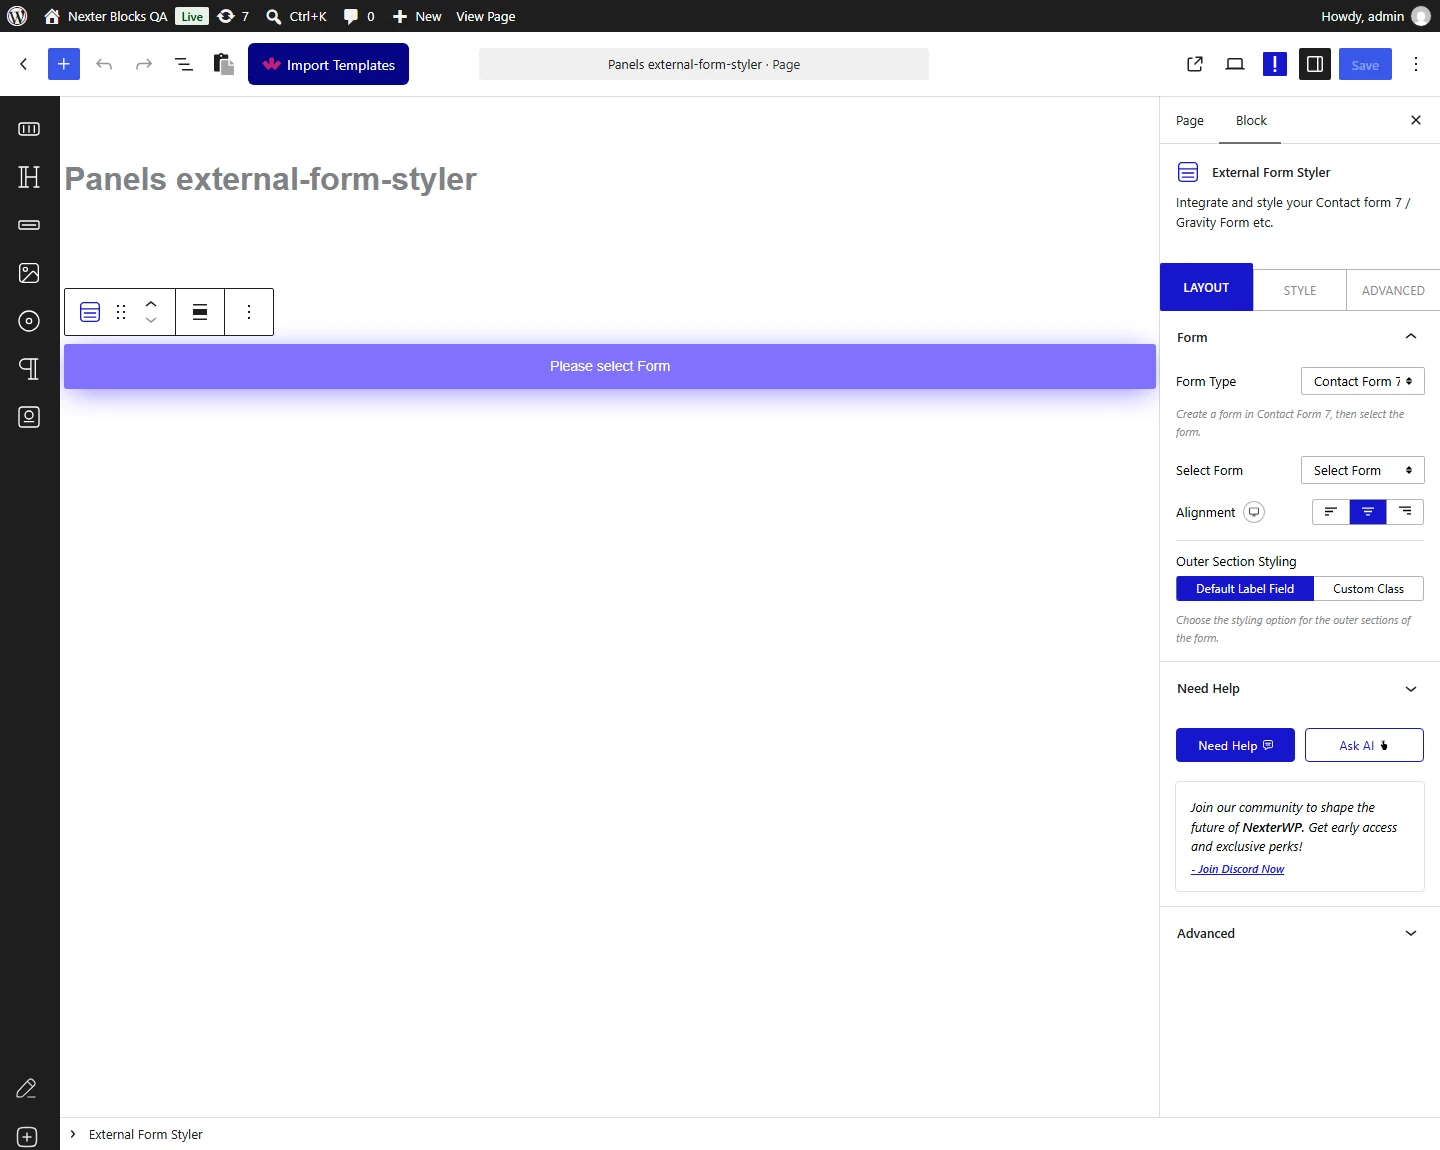This screenshot has width=1440, height=1150.
Task: Select right alignment option
Action: pos(1405,512)
